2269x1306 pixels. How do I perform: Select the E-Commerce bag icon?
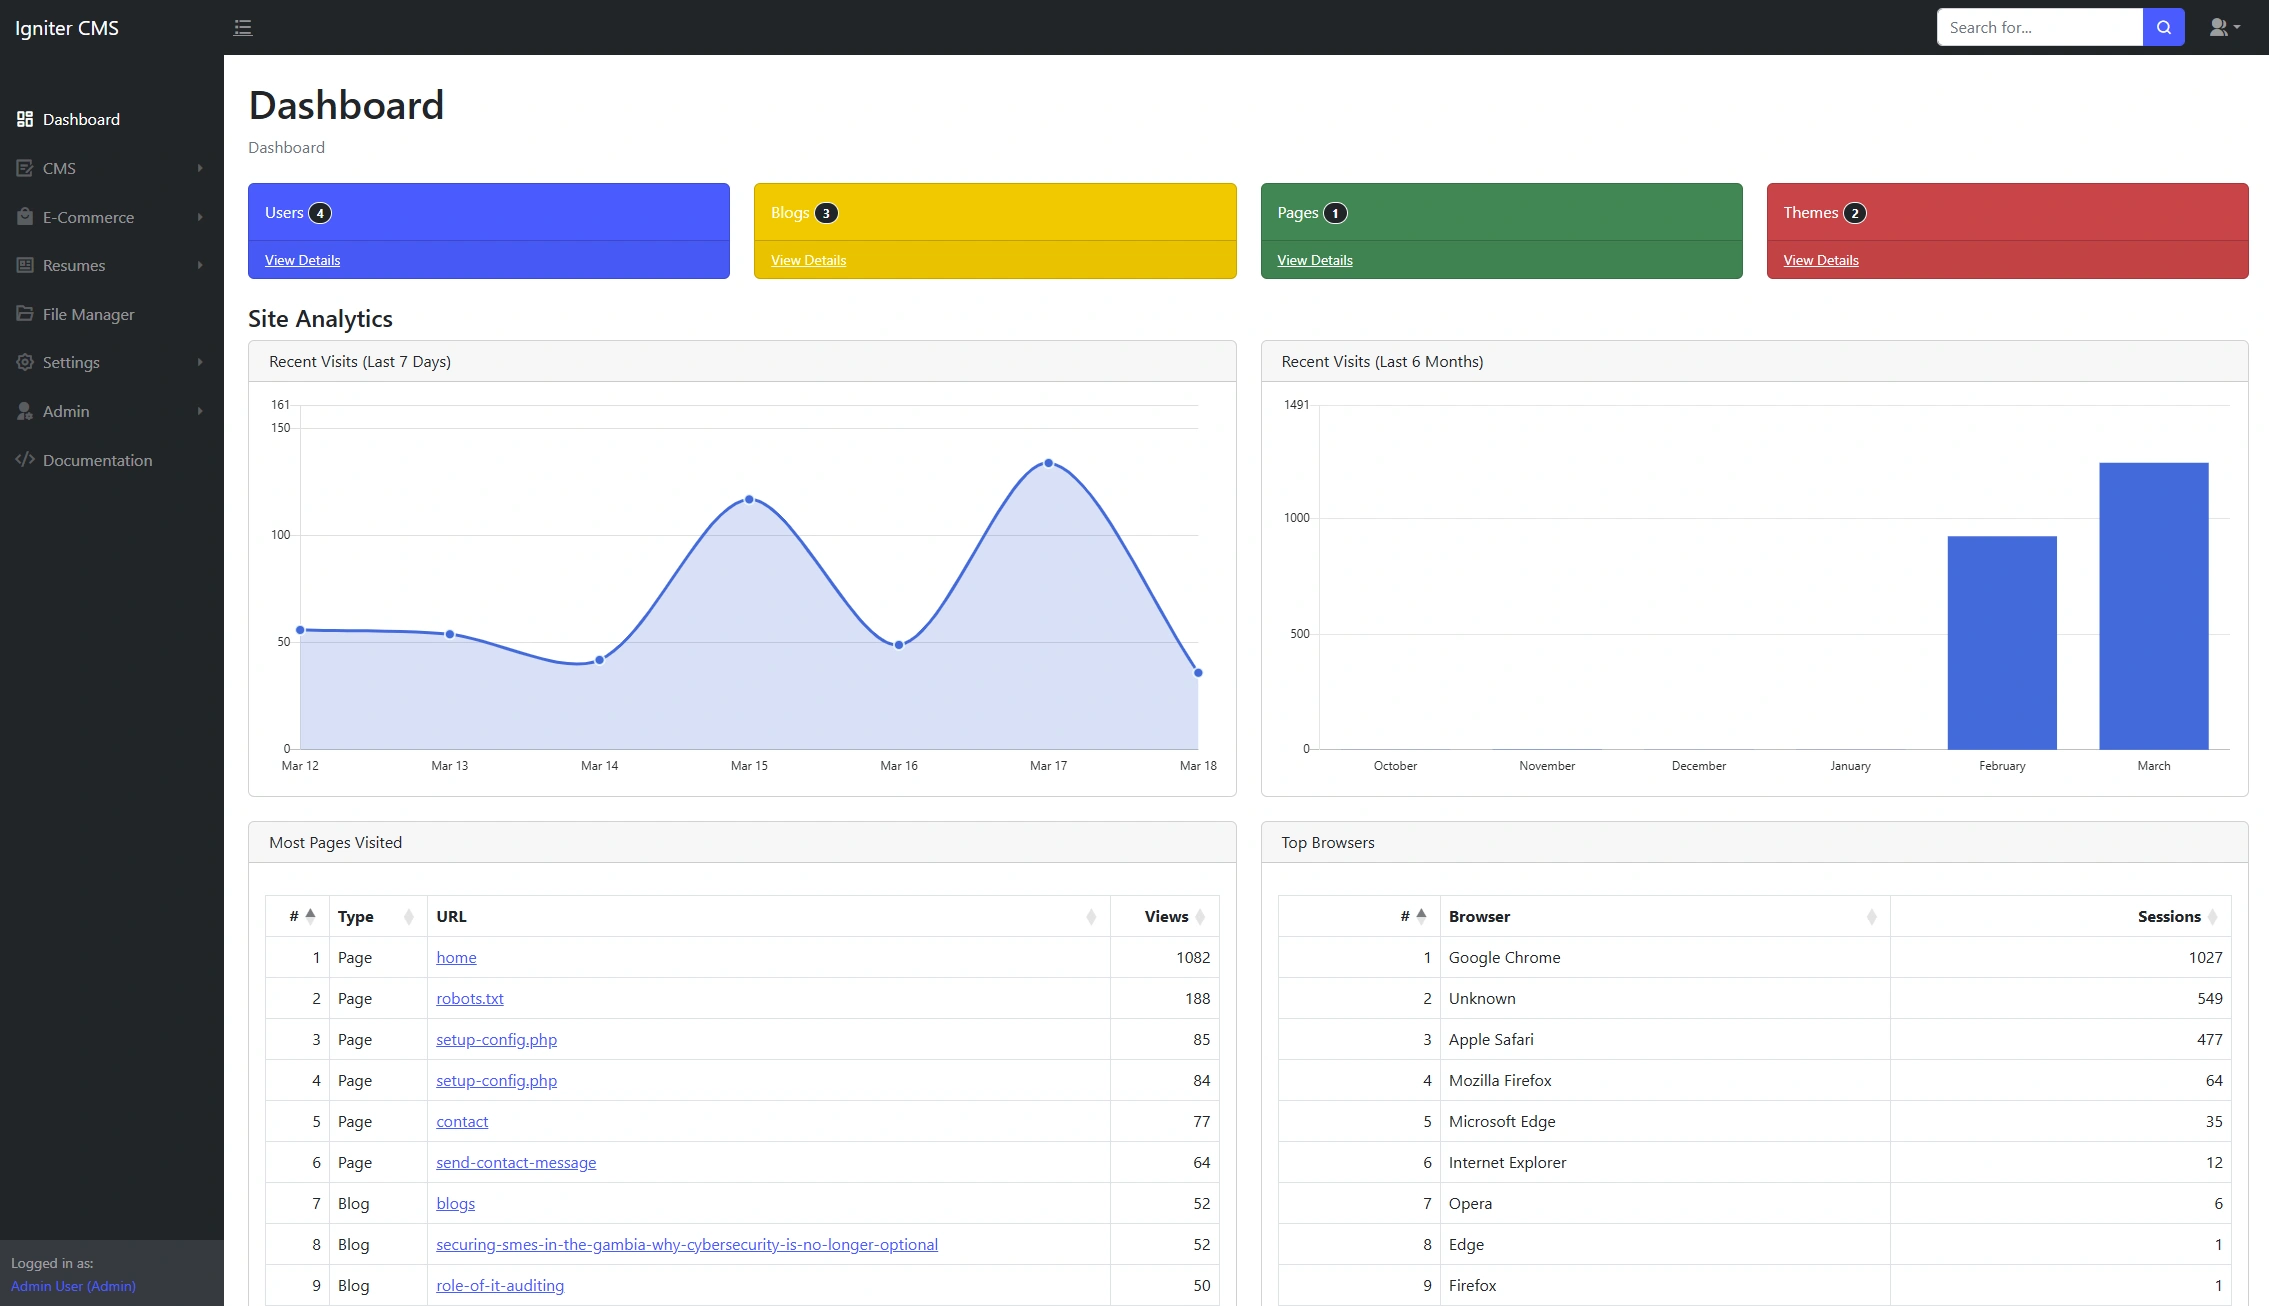[x=25, y=217]
